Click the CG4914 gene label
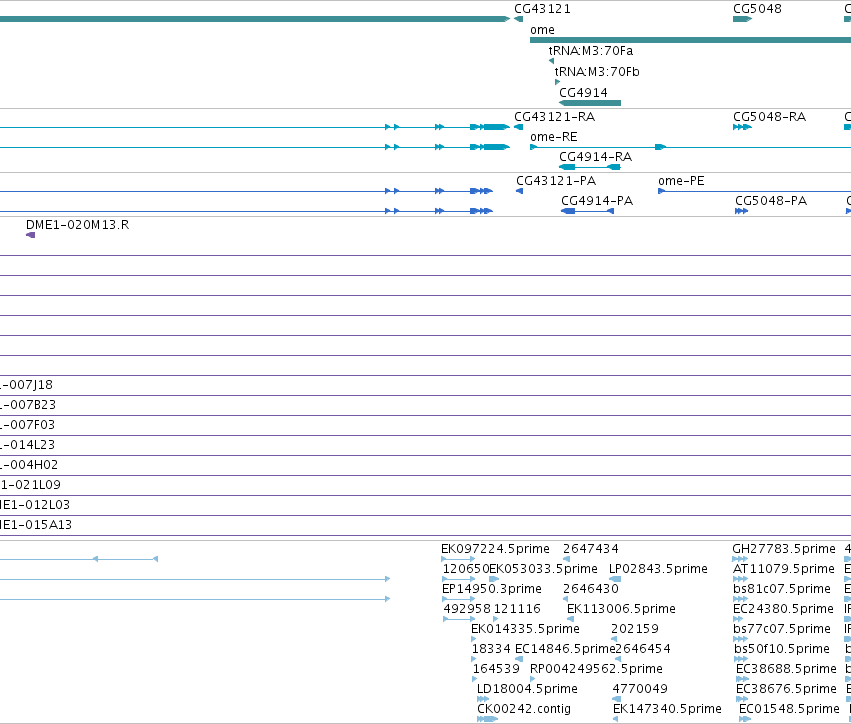Screen dimensions: 851x724 [583, 93]
